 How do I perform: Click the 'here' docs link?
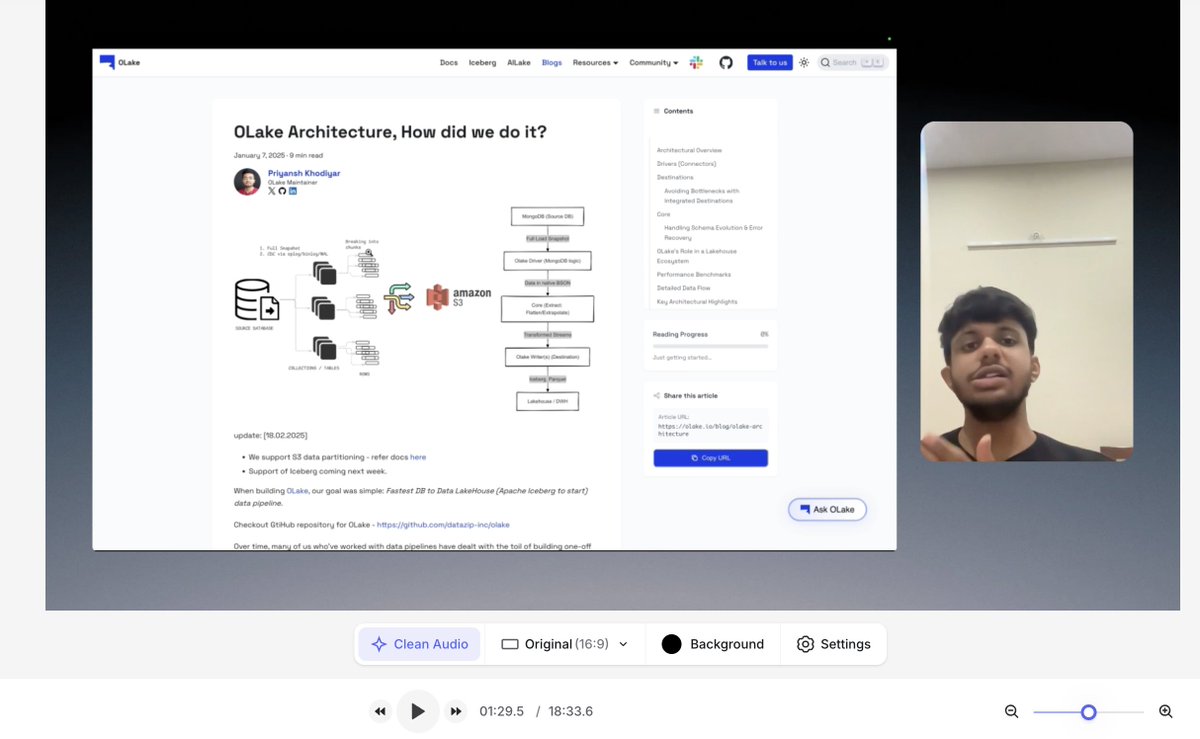point(418,457)
